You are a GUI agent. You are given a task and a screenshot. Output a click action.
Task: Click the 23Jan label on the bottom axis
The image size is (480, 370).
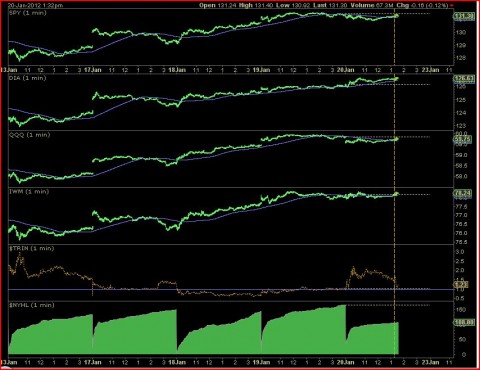430,362
